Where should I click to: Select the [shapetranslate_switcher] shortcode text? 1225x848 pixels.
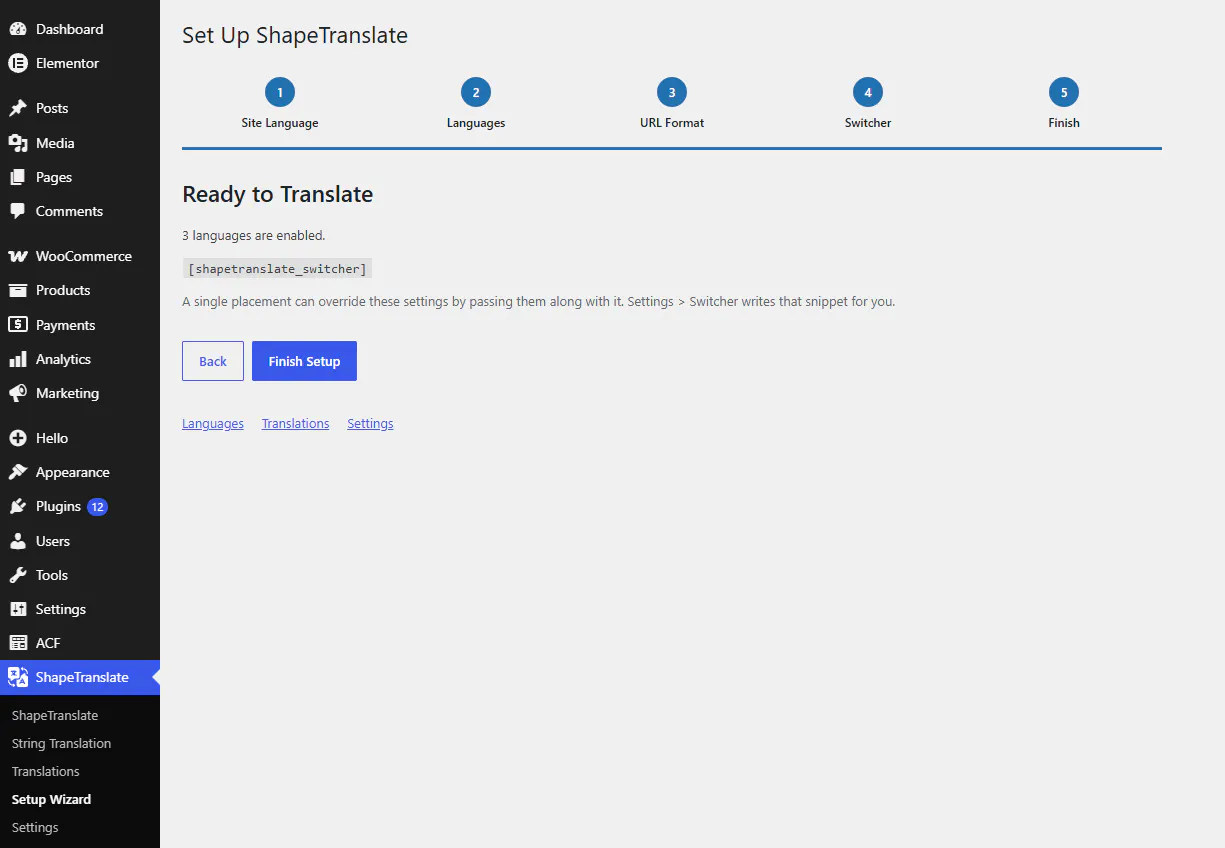tap(277, 269)
